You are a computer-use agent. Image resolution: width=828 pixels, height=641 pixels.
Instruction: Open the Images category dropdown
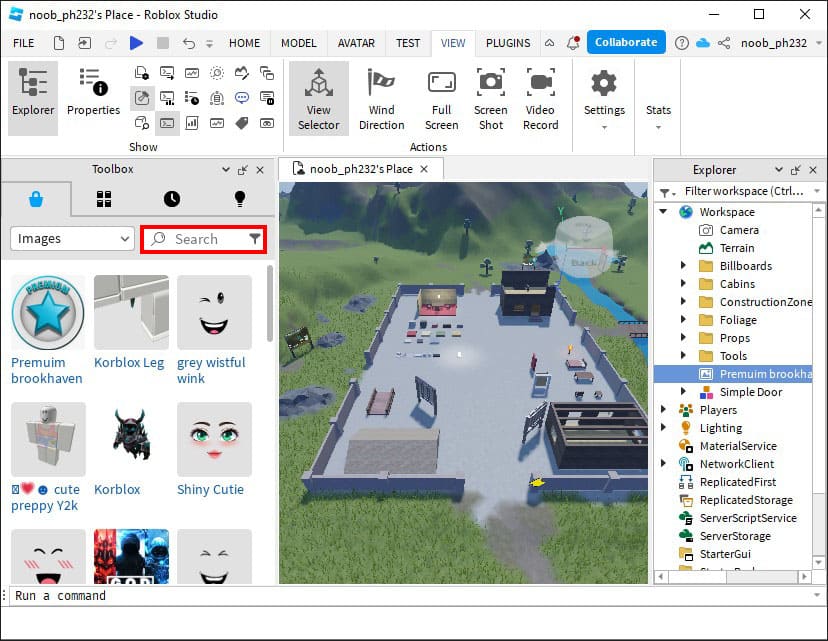71,238
